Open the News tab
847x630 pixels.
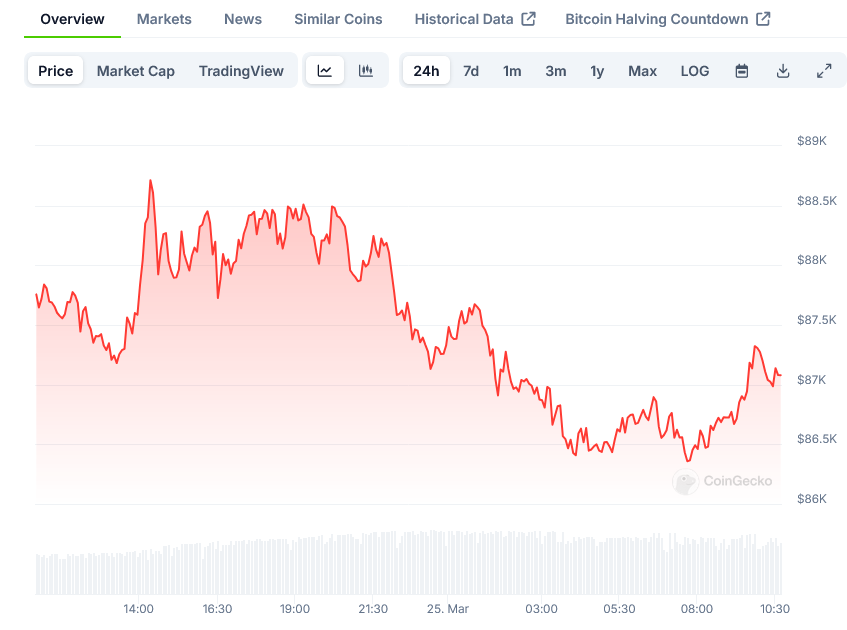243,19
